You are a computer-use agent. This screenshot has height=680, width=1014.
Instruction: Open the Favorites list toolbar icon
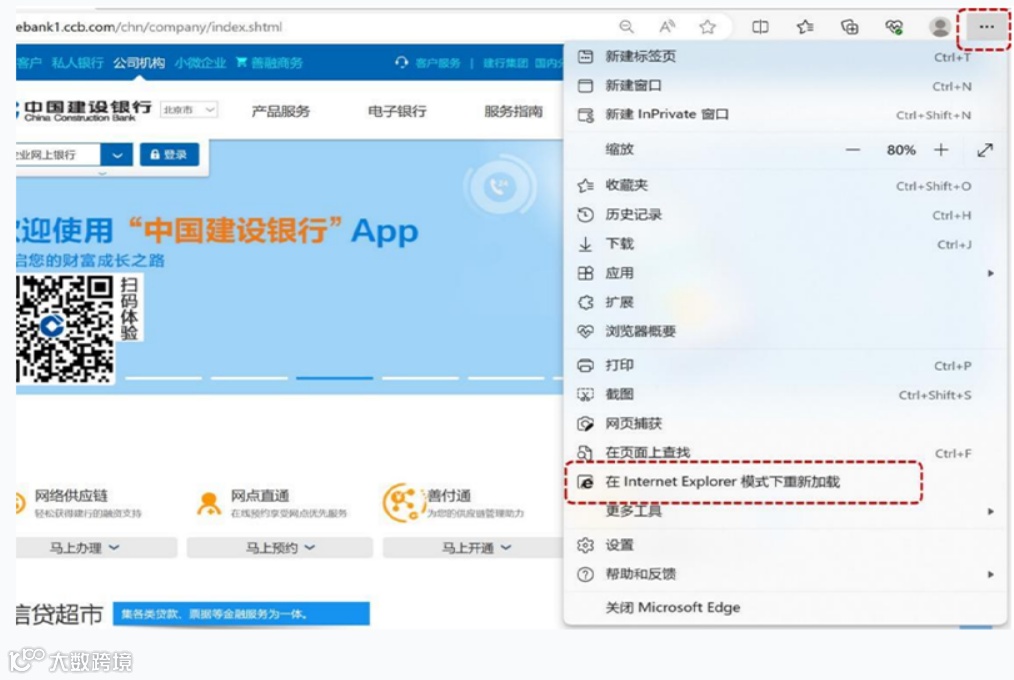[805, 27]
